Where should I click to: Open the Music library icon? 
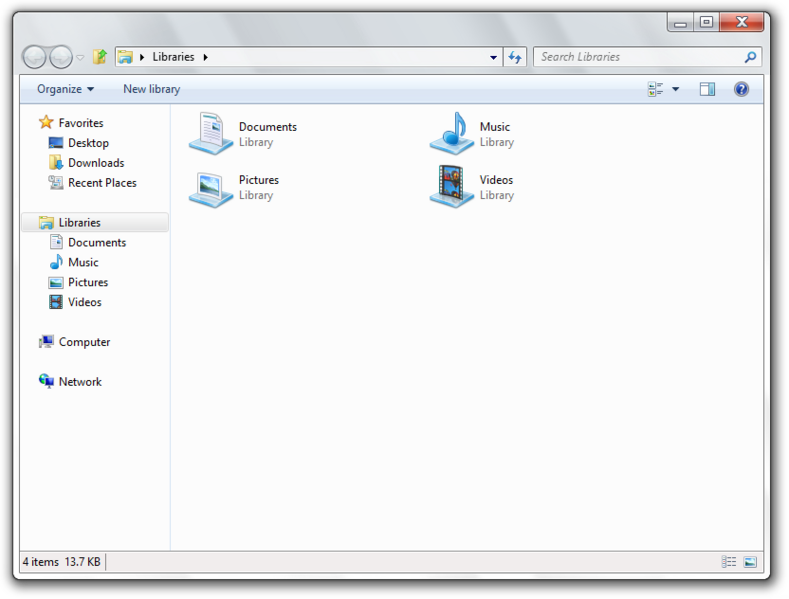point(452,134)
